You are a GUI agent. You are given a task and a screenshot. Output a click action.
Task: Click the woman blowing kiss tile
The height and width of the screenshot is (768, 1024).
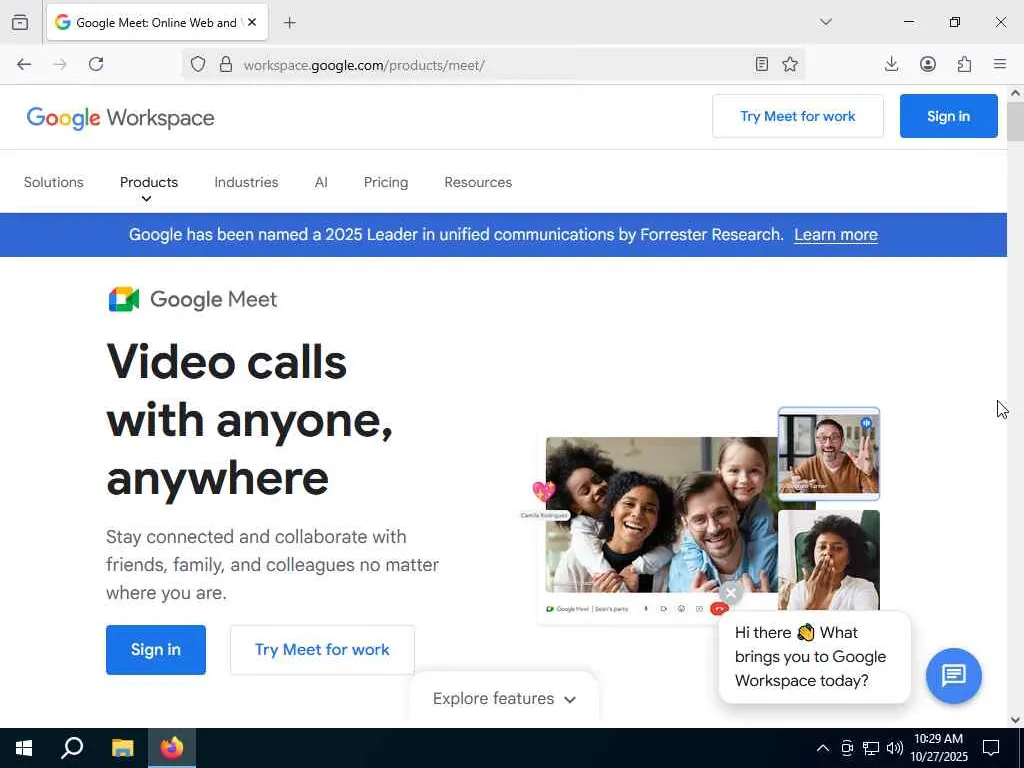(829, 560)
